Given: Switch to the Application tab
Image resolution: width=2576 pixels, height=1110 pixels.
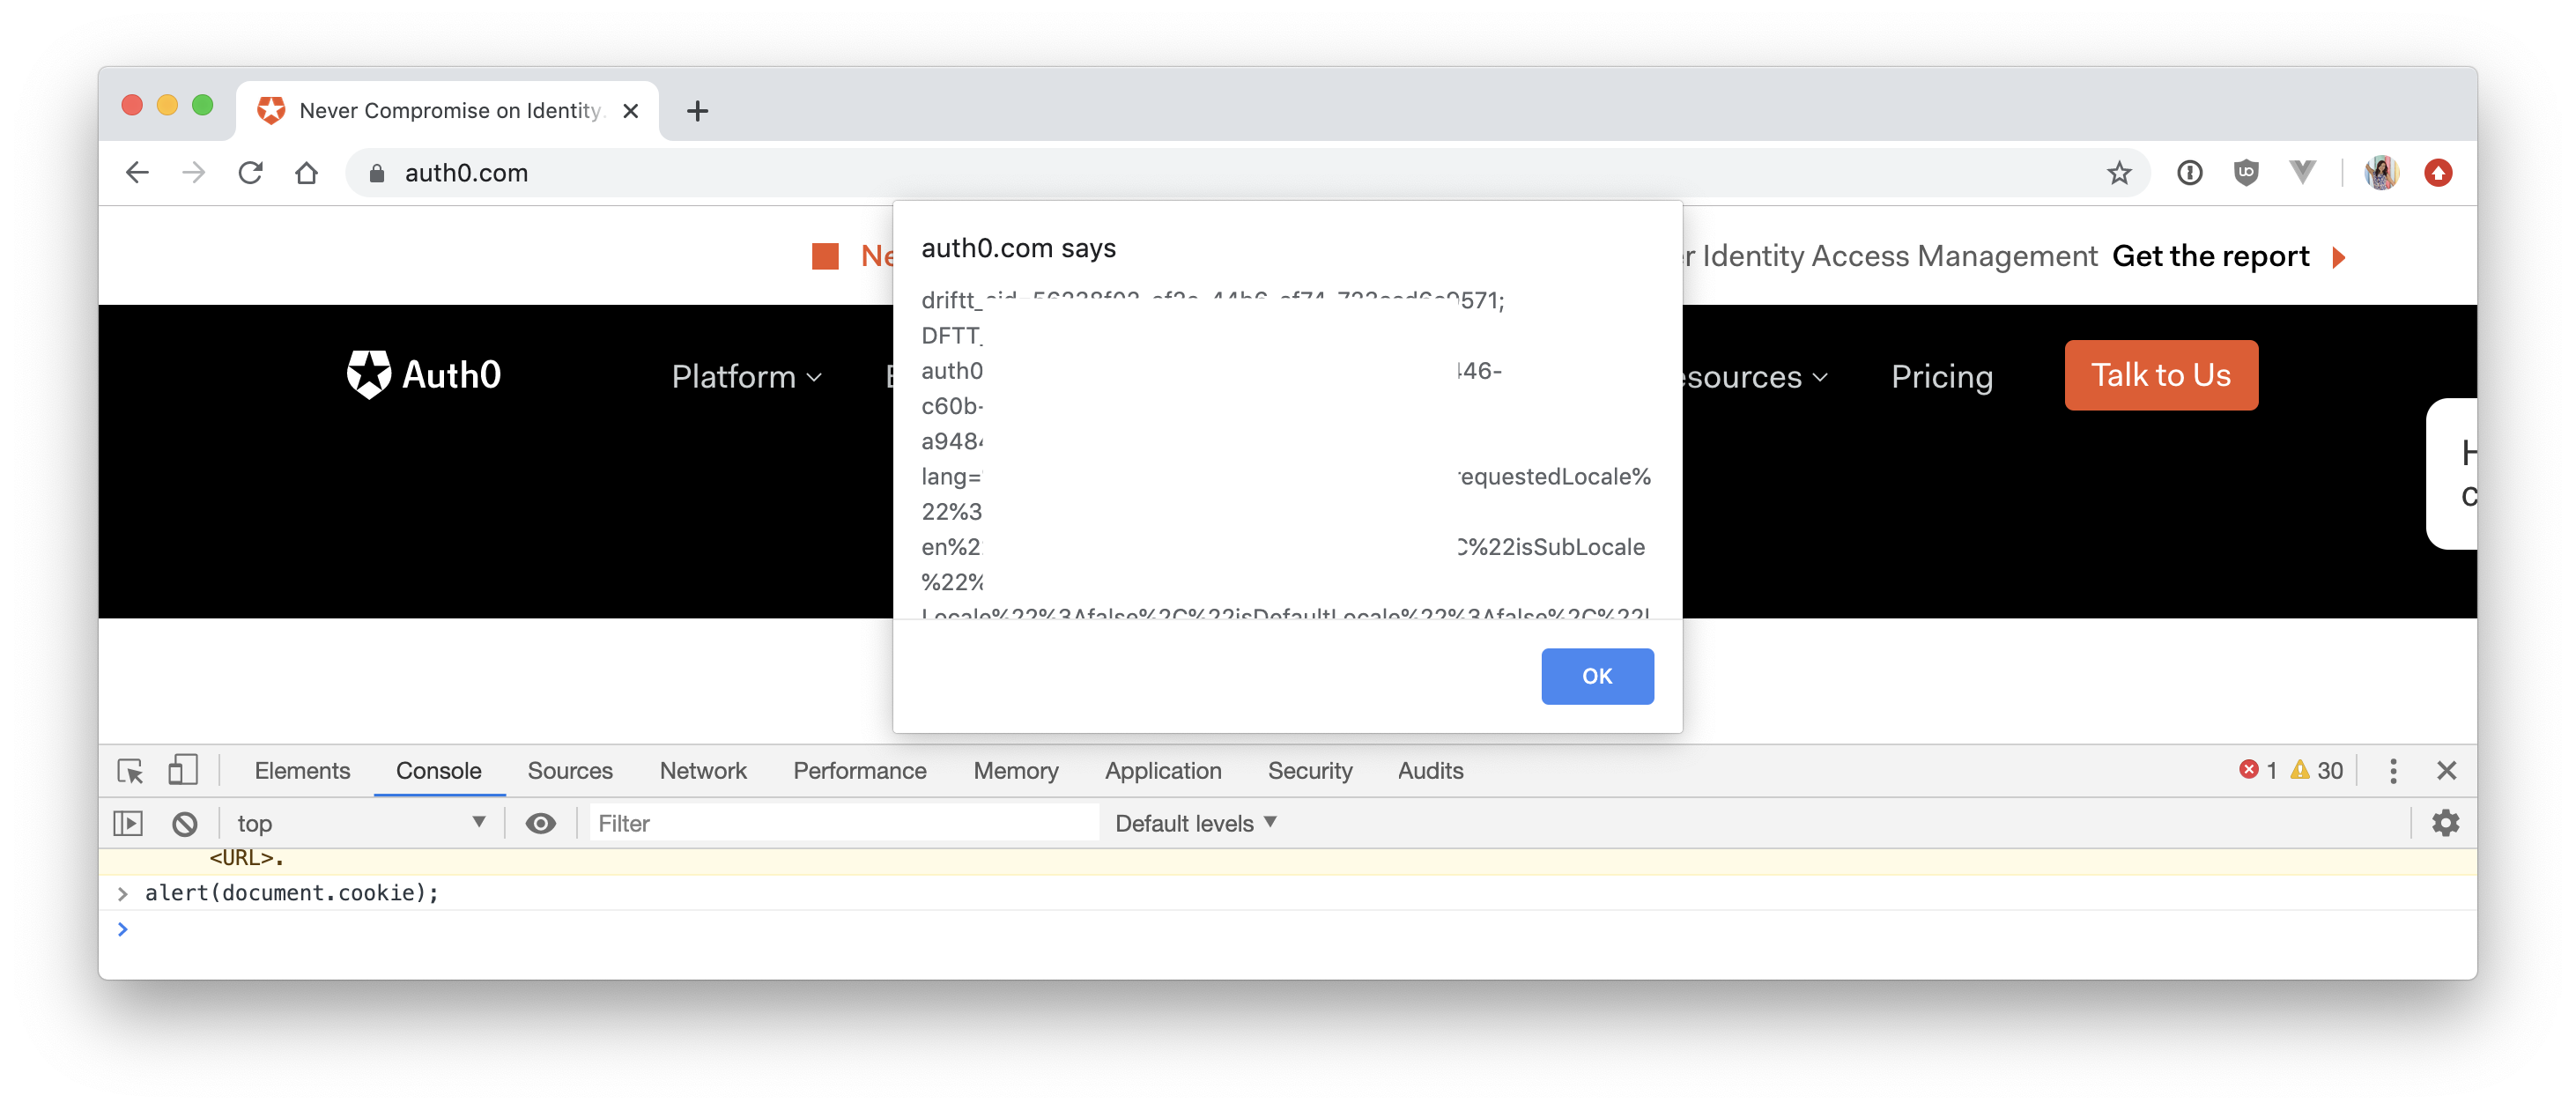Looking at the screenshot, I should click(1163, 770).
